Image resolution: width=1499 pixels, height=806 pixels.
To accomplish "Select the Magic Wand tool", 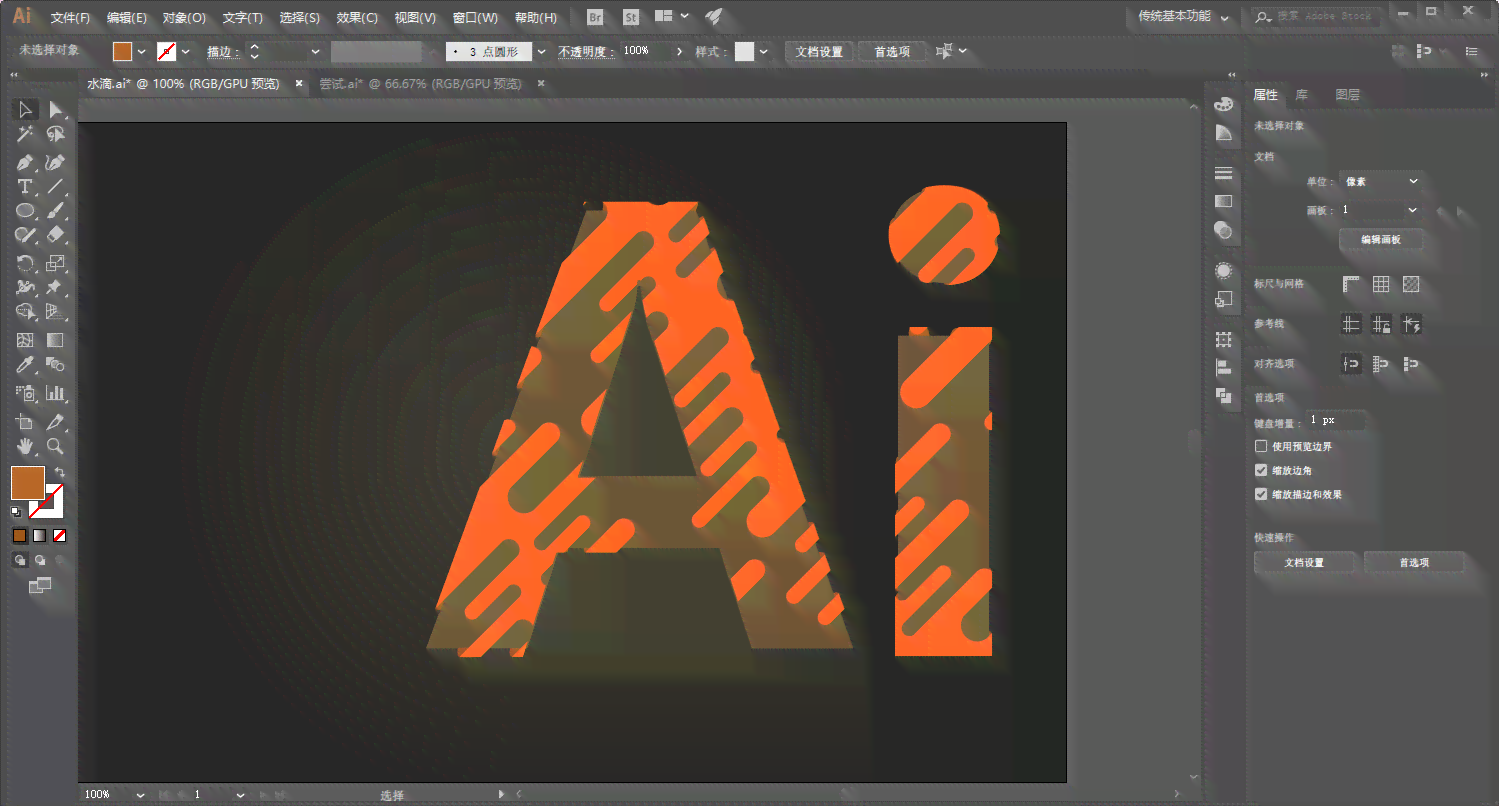I will click(26, 135).
